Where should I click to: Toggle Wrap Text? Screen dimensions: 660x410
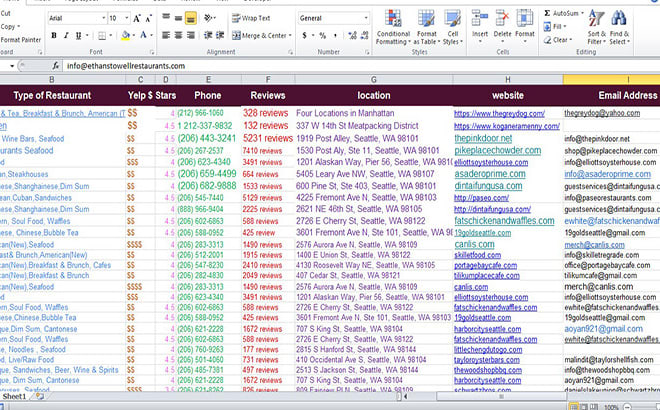tap(251, 18)
